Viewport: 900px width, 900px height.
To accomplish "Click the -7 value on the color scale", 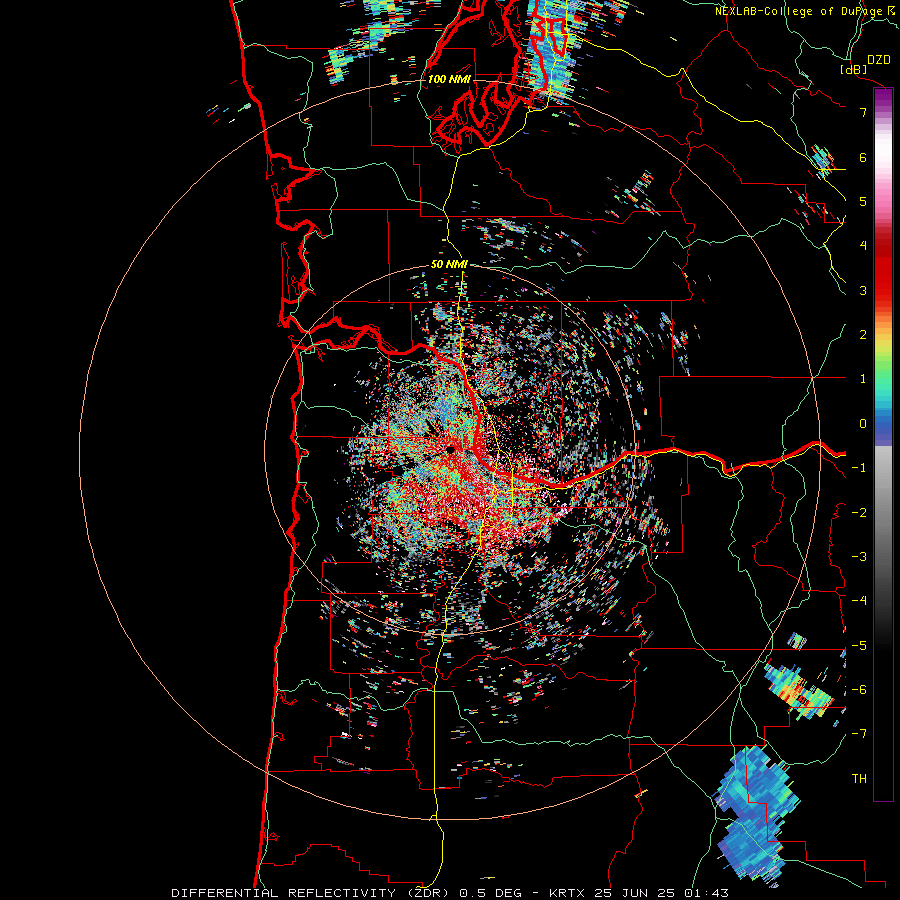I will point(859,734).
